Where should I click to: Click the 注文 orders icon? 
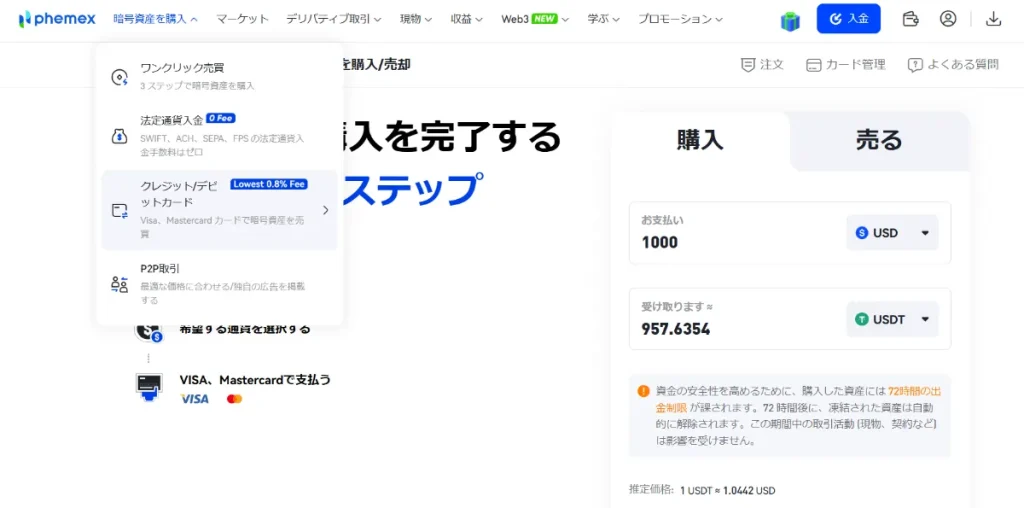click(748, 65)
